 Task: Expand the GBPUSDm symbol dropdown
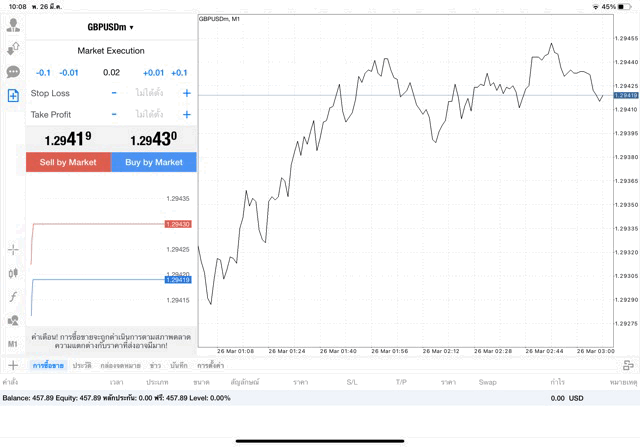point(110,27)
